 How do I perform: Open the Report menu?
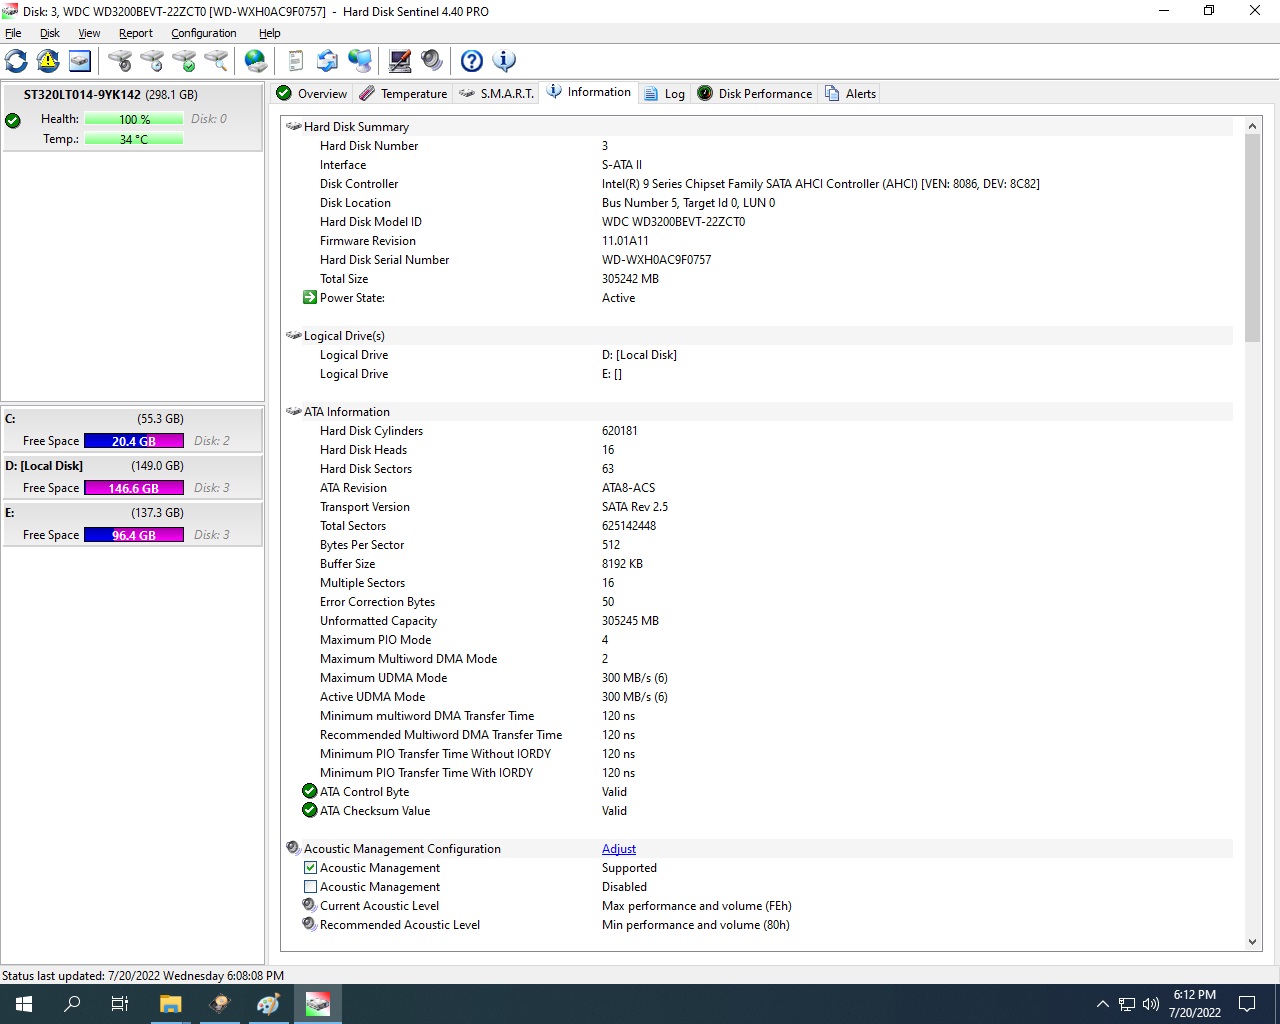pos(136,33)
